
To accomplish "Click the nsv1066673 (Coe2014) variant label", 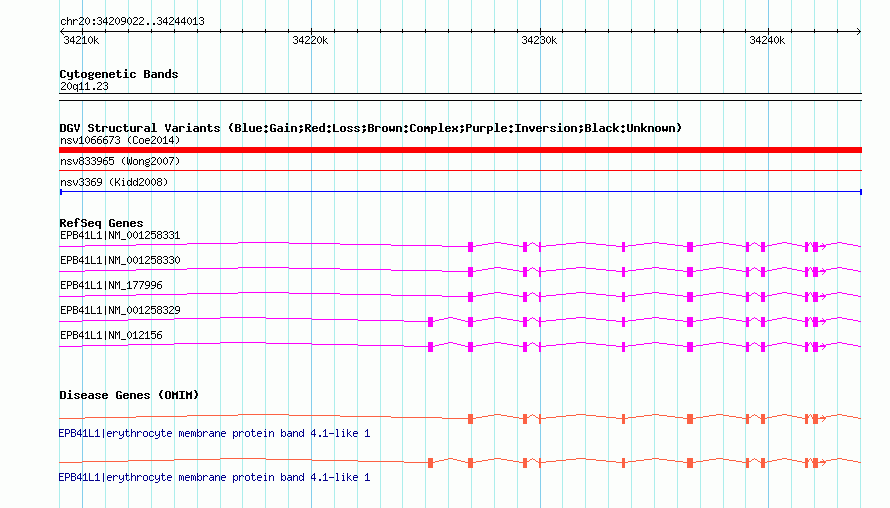I will tap(120, 140).
